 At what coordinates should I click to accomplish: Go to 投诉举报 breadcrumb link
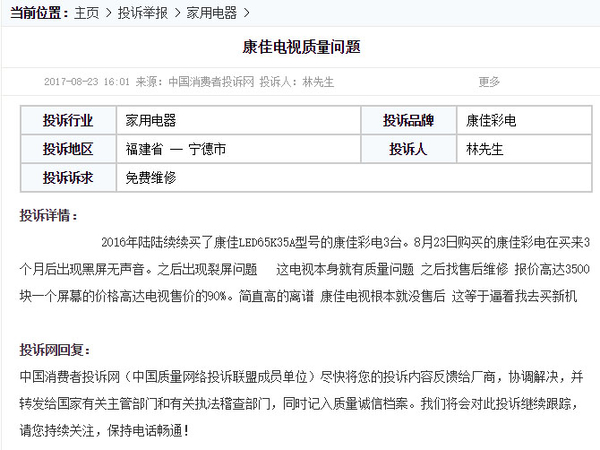(x=142, y=13)
